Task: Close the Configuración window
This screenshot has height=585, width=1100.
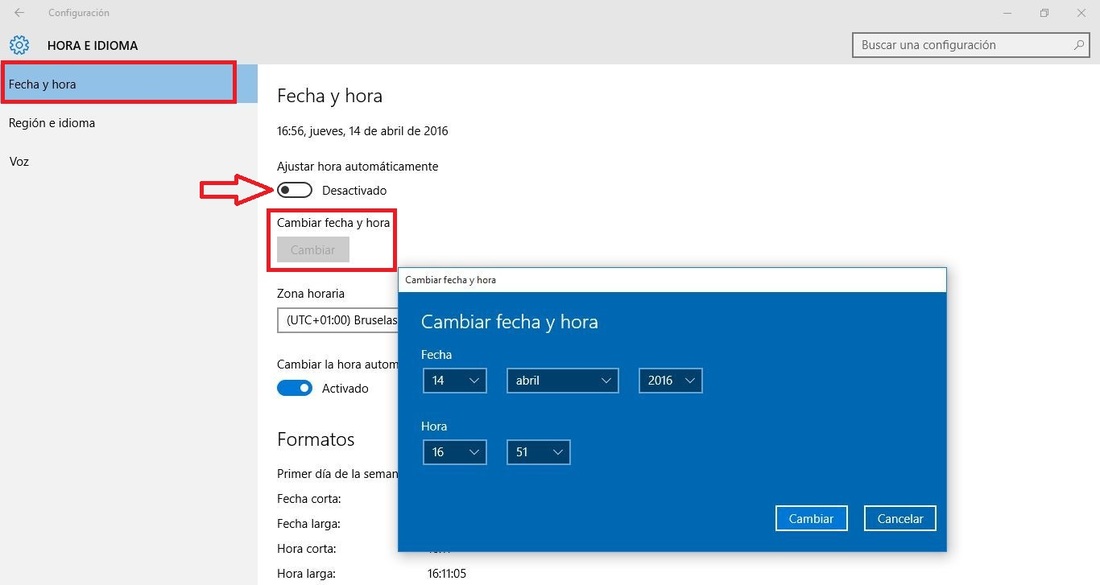Action: point(1081,13)
